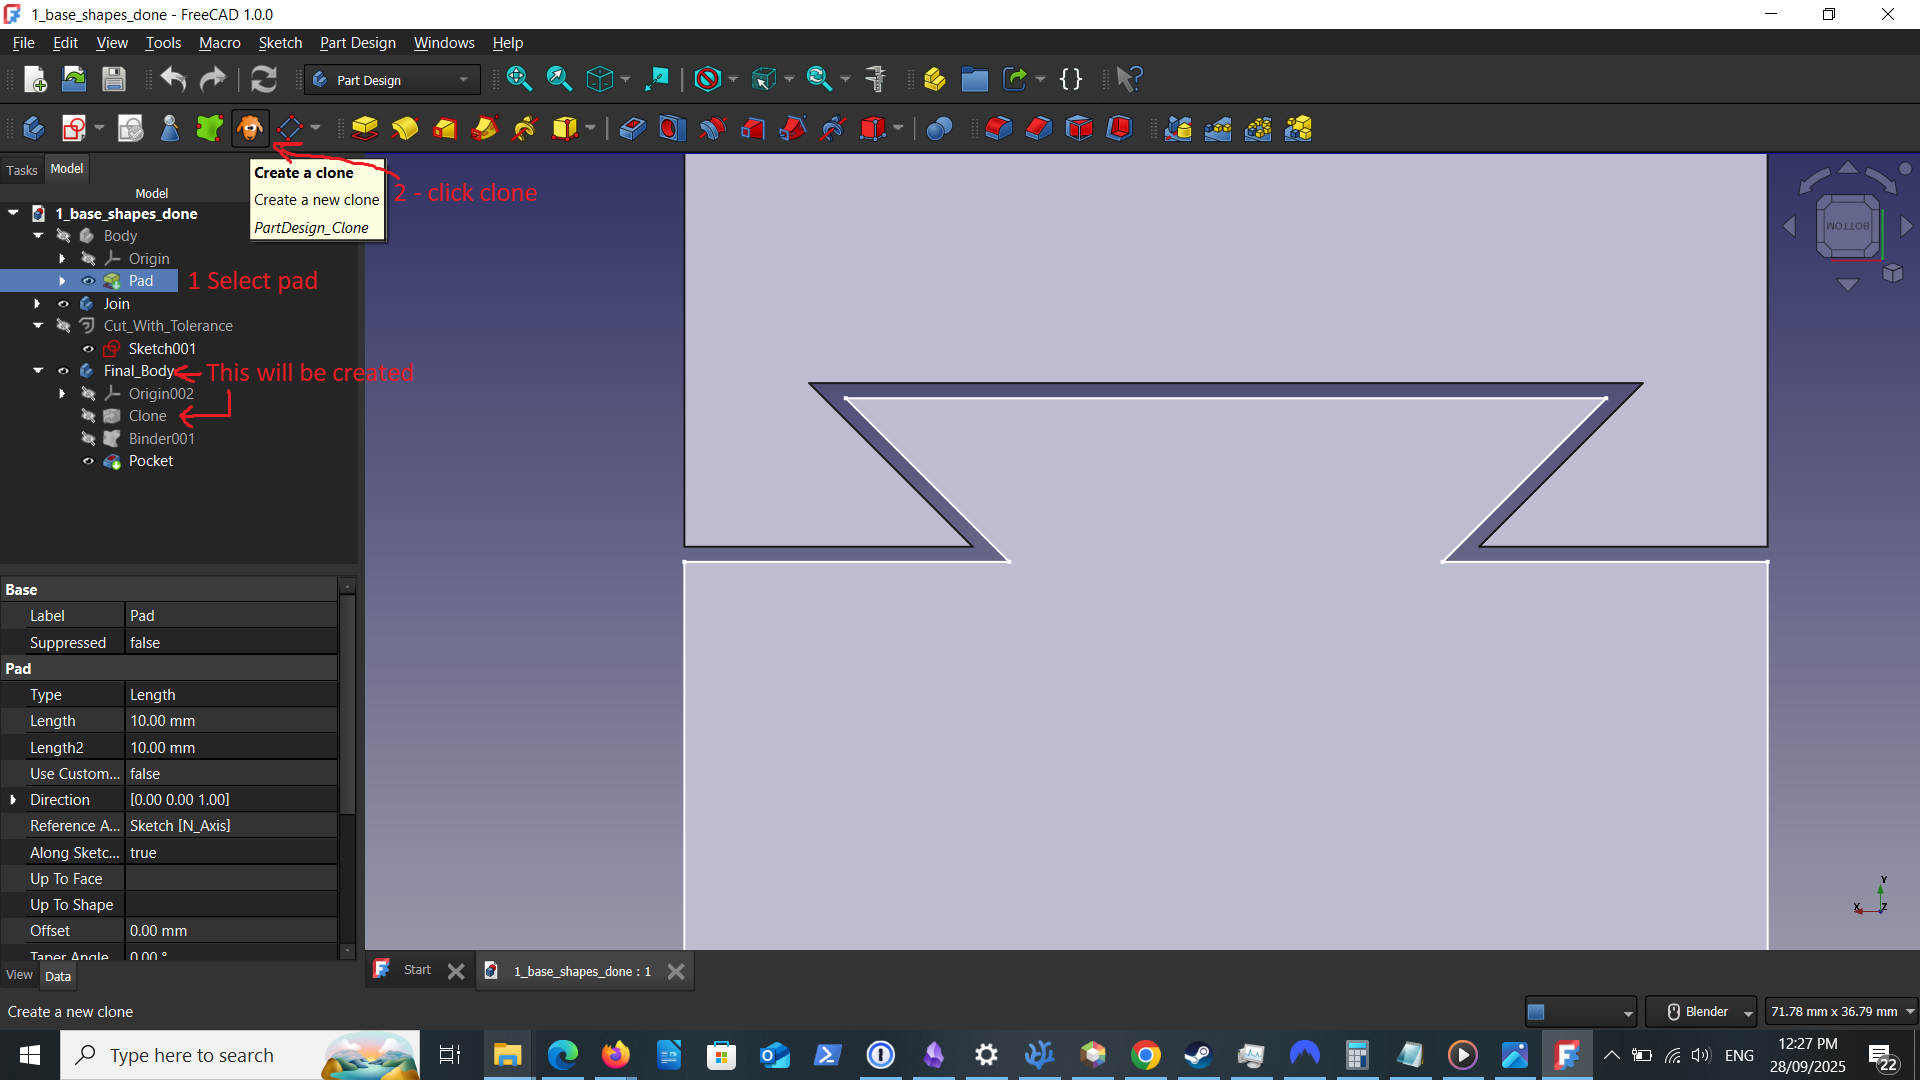Open the Blender navigation style button
The width and height of the screenshot is (1920, 1080).
tap(1700, 1012)
